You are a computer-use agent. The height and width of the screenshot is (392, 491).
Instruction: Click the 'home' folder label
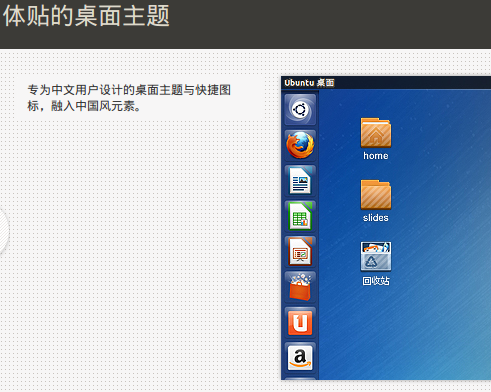[x=376, y=156]
